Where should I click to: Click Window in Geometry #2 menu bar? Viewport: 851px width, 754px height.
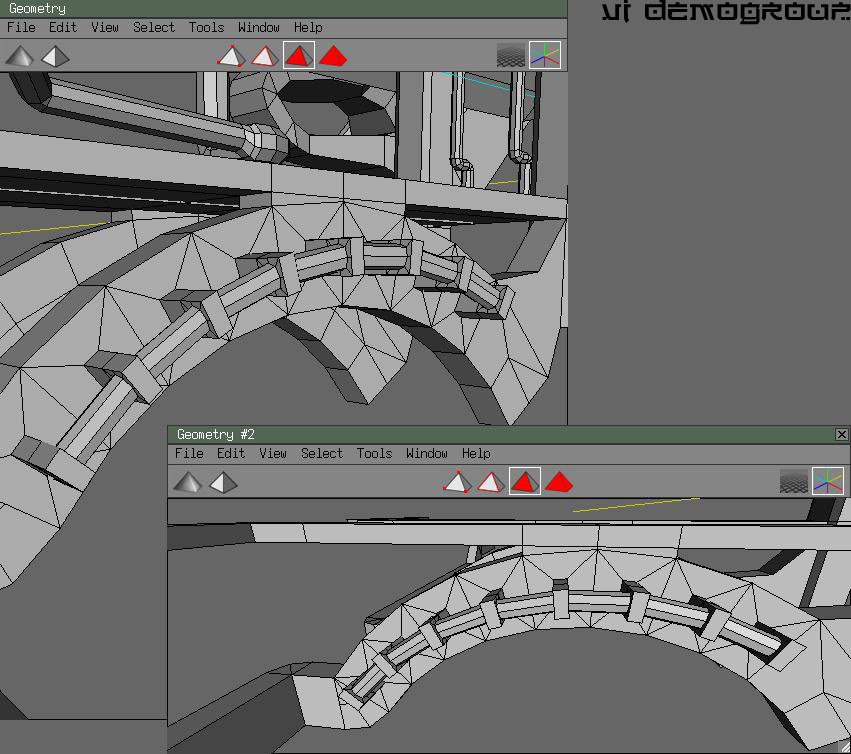click(427, 453)
